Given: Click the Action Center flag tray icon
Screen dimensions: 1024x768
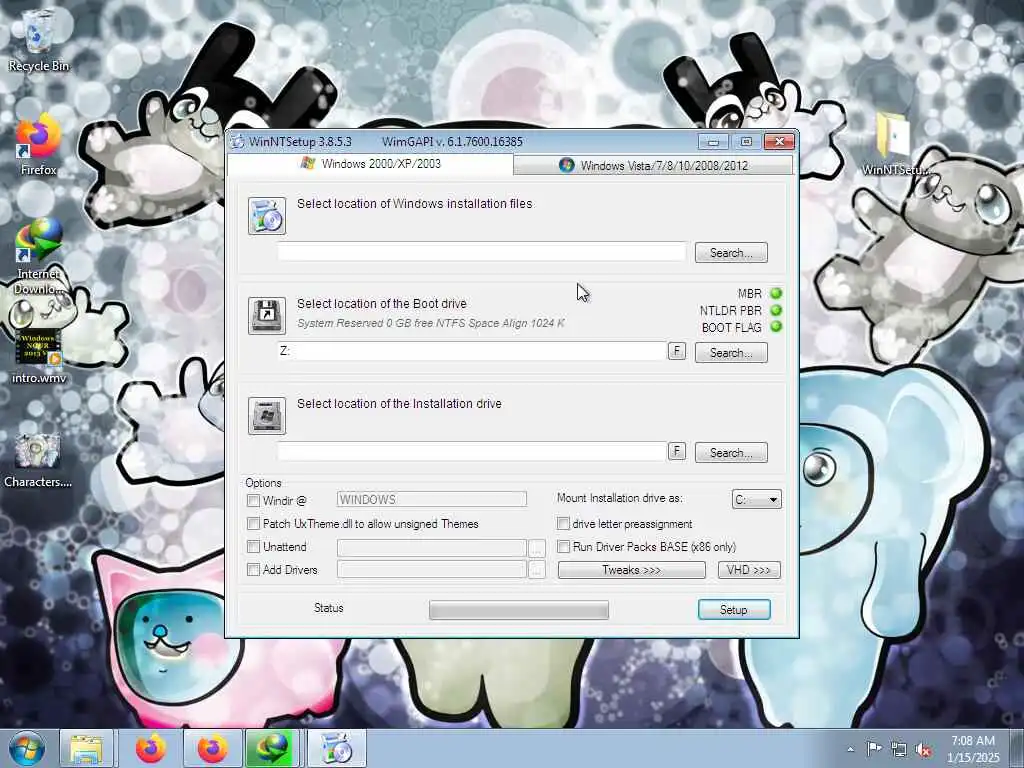Looking at the screenshot, I should click(874, 749).
